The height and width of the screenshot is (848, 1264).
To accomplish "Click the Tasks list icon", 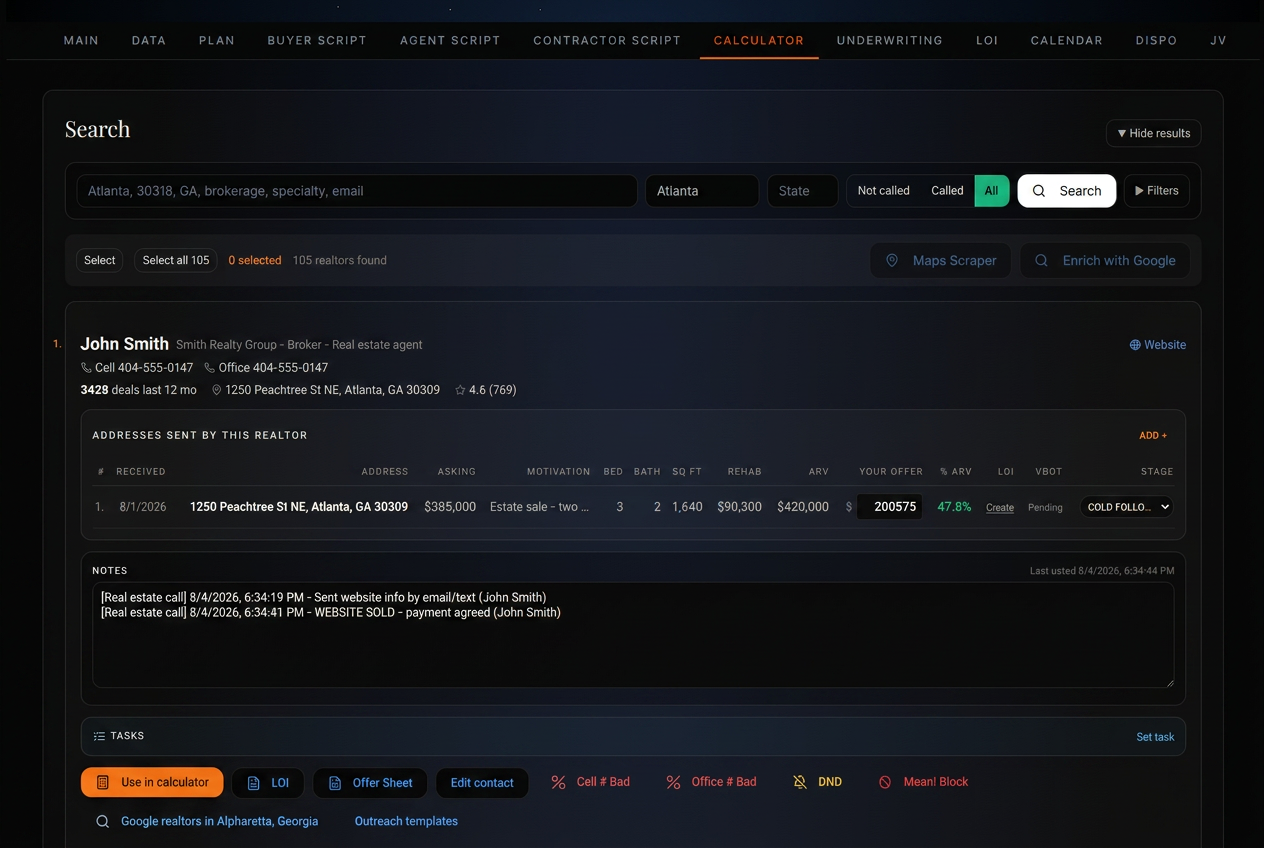I will click(99, 736).
